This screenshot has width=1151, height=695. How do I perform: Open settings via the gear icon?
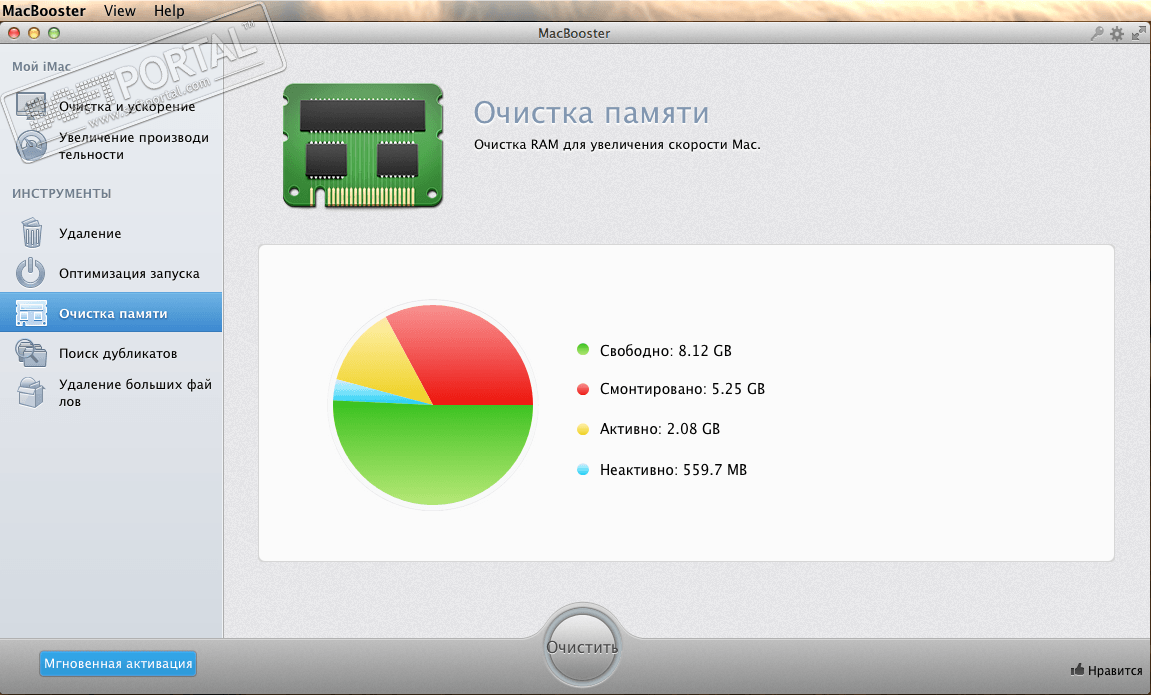(x=1116, y=33)
